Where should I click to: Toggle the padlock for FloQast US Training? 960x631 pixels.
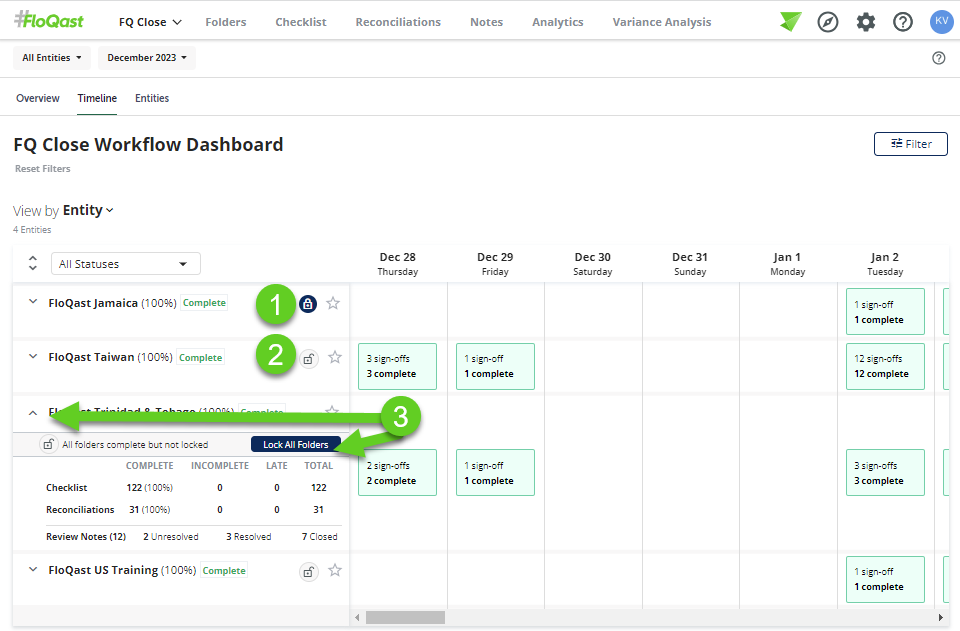[x=309, y=572]
